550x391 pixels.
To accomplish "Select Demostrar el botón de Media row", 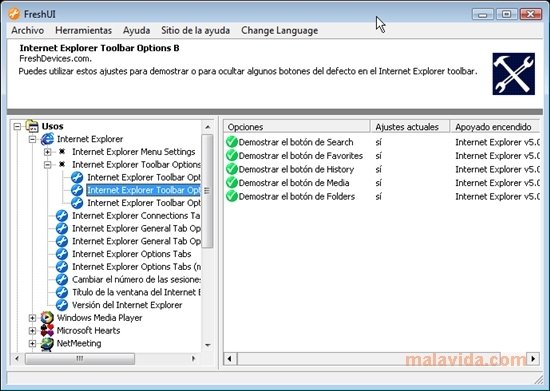I will tap(294, 183).
